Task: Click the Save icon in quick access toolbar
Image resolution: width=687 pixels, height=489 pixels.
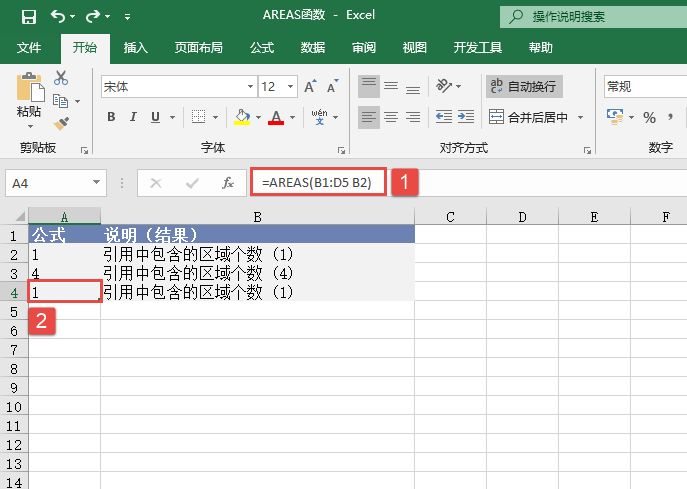Action: [x=28, y=17]
